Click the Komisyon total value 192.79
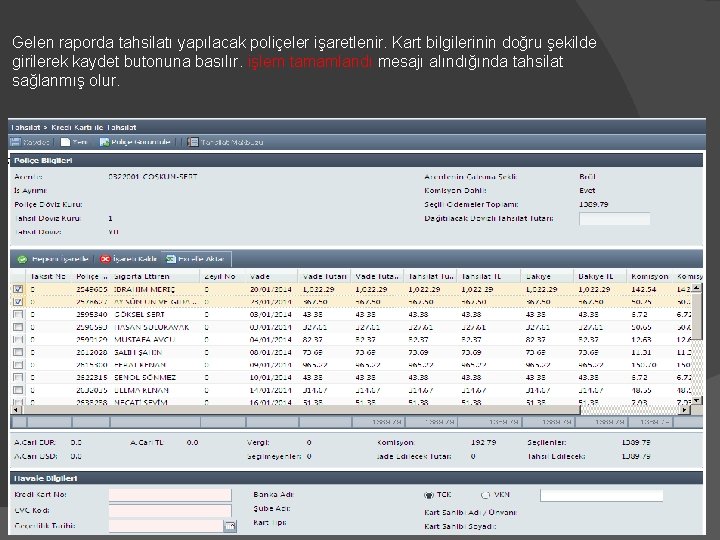720x540 pixels. 484,443
